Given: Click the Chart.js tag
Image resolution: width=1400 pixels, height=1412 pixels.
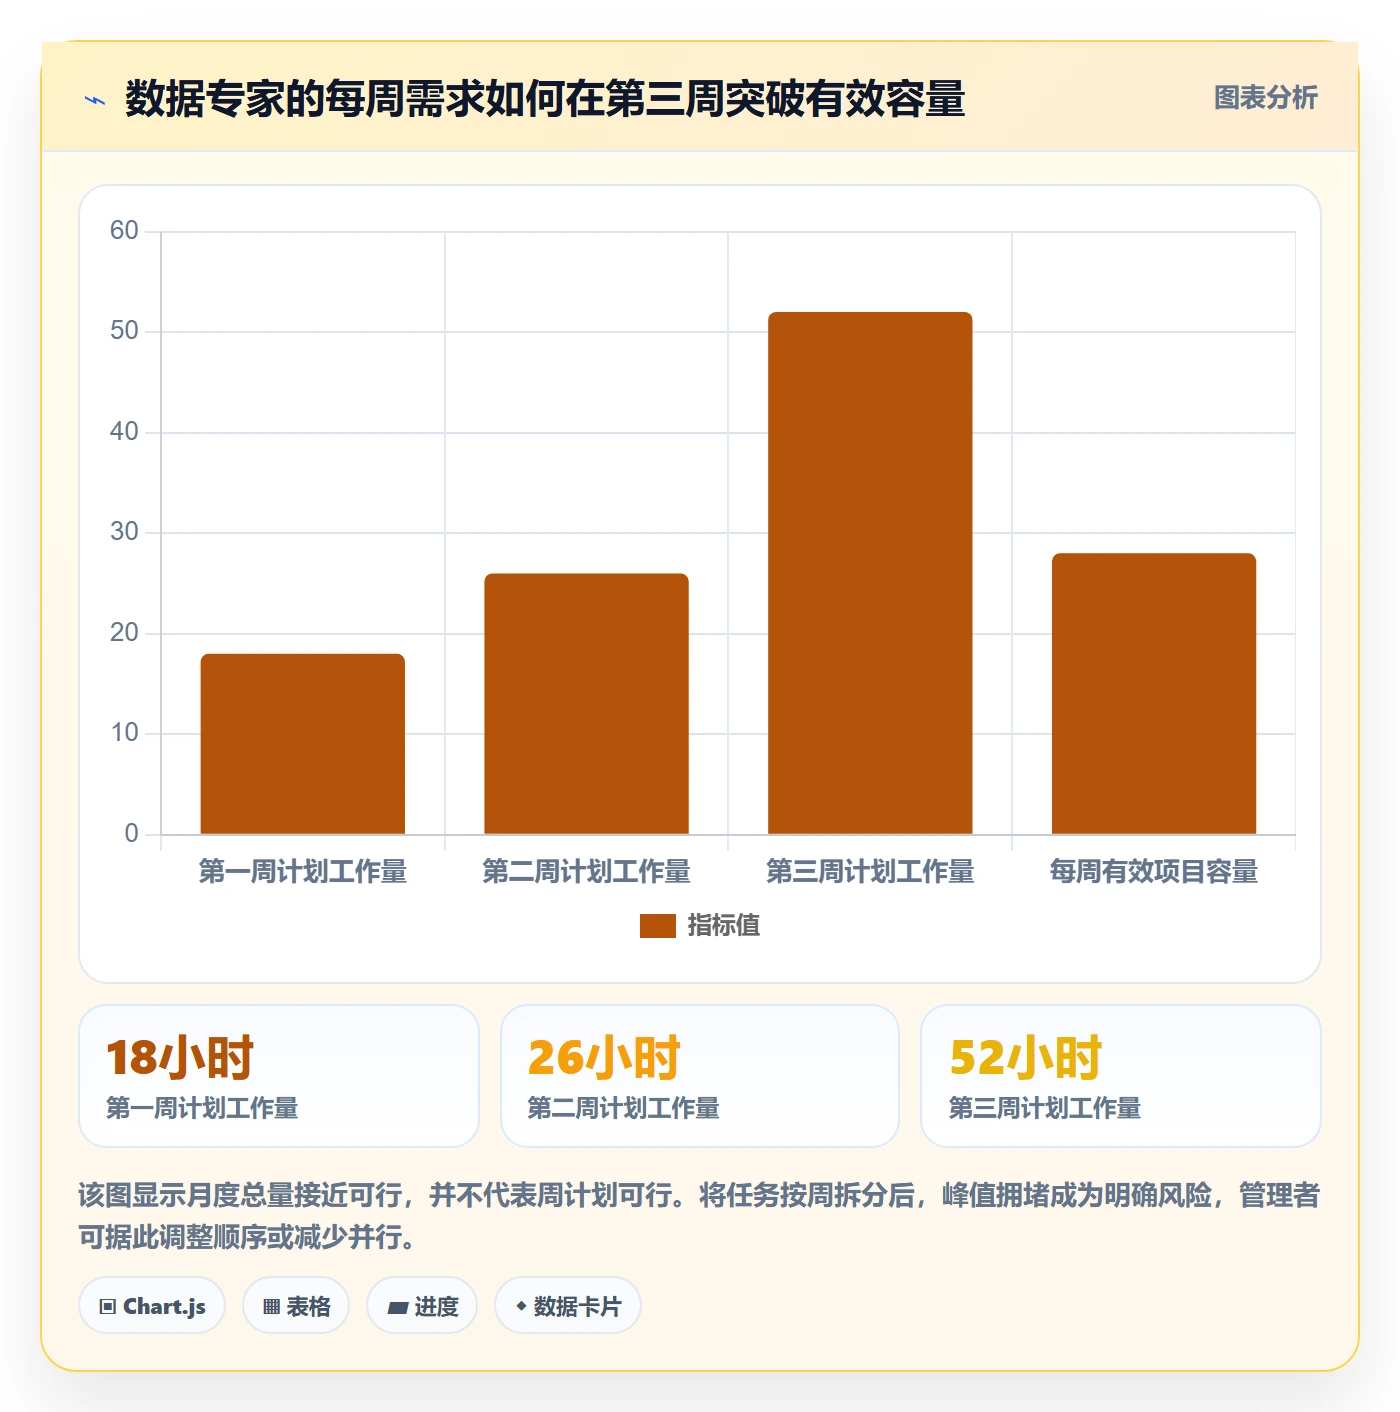Looking at the screenshot, I should [x=152, y=1306].
